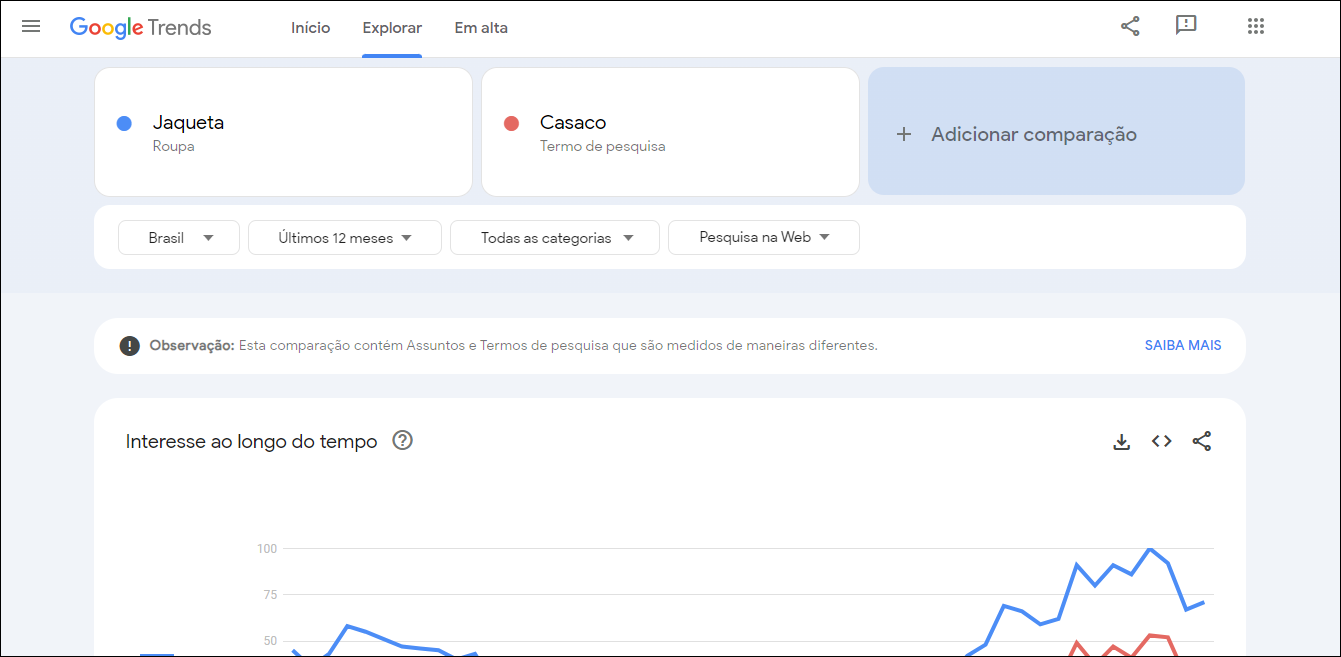The image size is (1341, 657).
Task: Open the Brasil region dropdown
Action: 179,238
